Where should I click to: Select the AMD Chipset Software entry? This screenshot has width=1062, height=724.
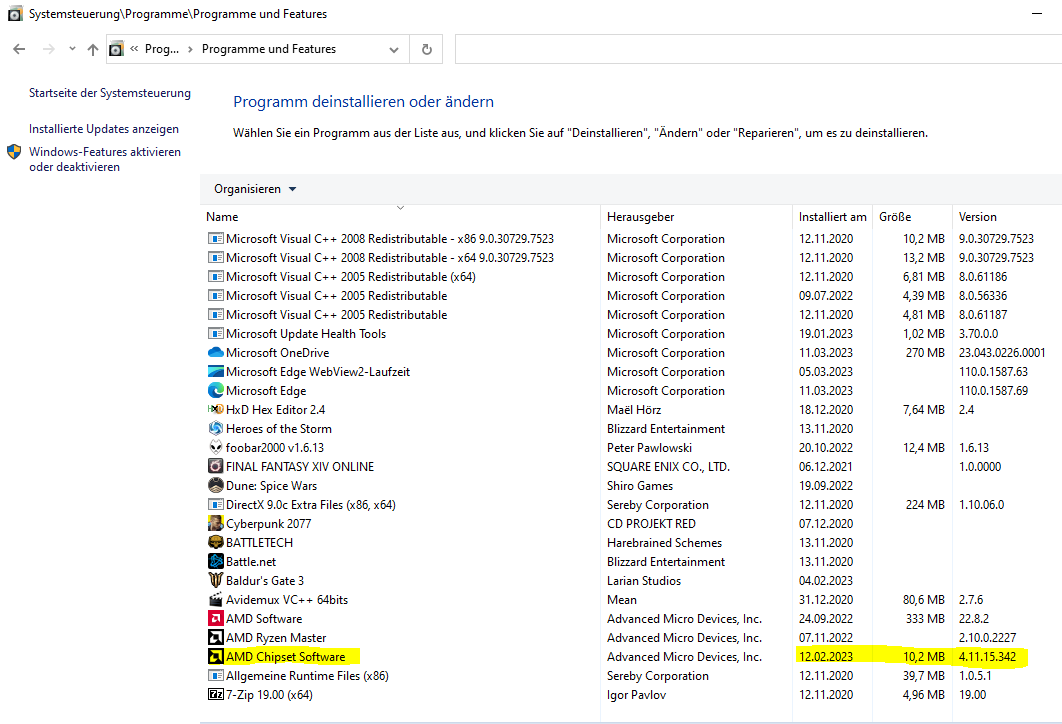[631, 656]
